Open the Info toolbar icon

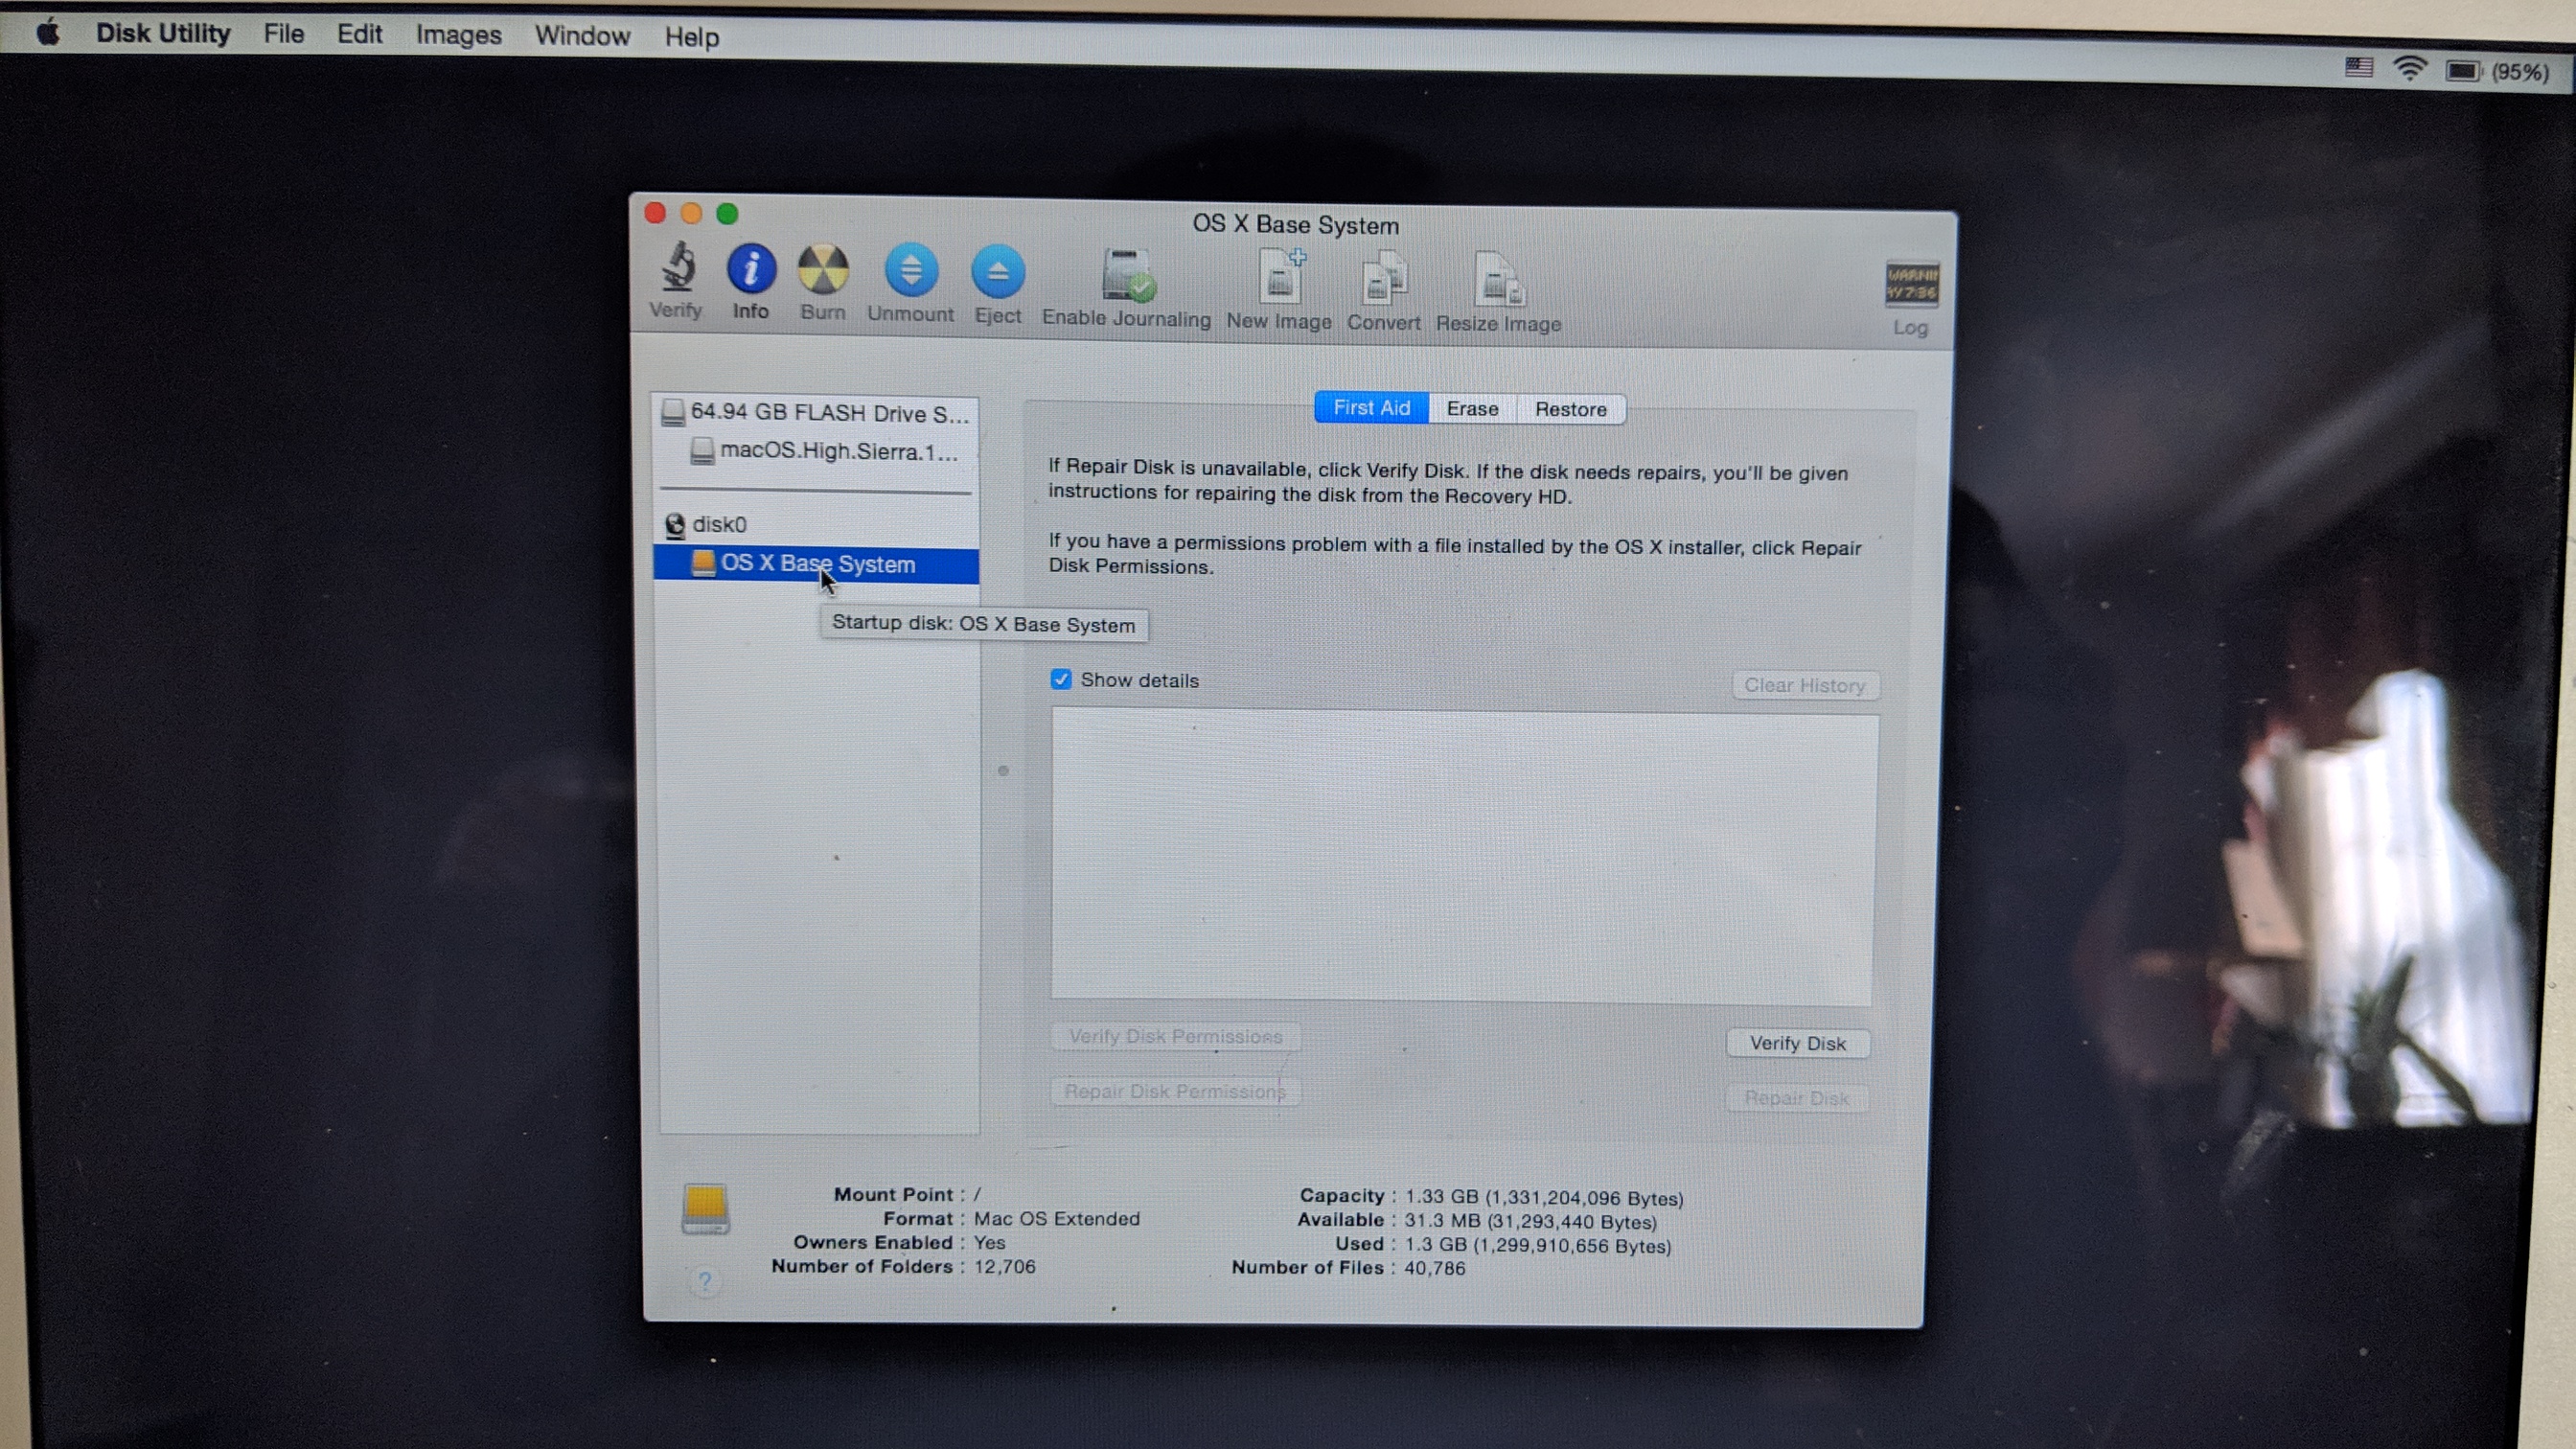[751, 269]
